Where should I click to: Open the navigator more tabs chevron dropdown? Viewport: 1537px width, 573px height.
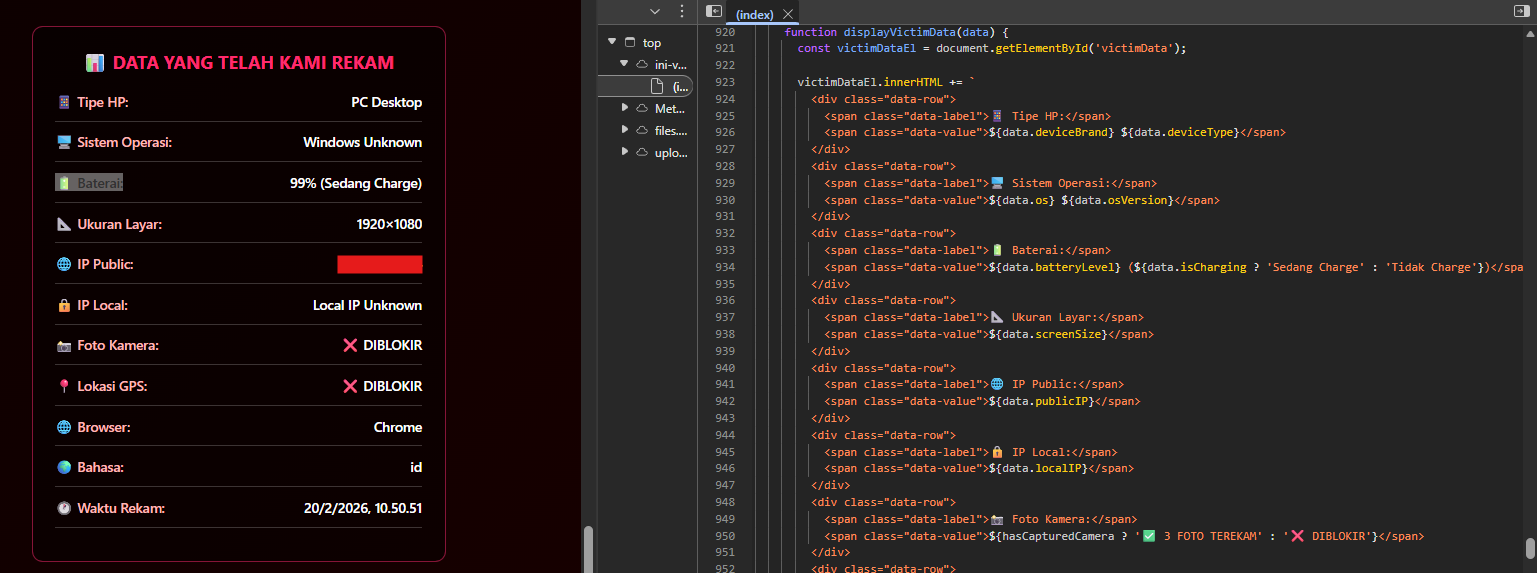pos(655,11)
